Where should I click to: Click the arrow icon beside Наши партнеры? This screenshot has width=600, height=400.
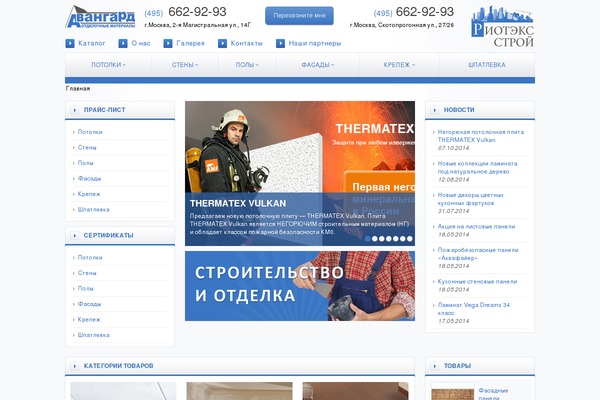[280, 44]
